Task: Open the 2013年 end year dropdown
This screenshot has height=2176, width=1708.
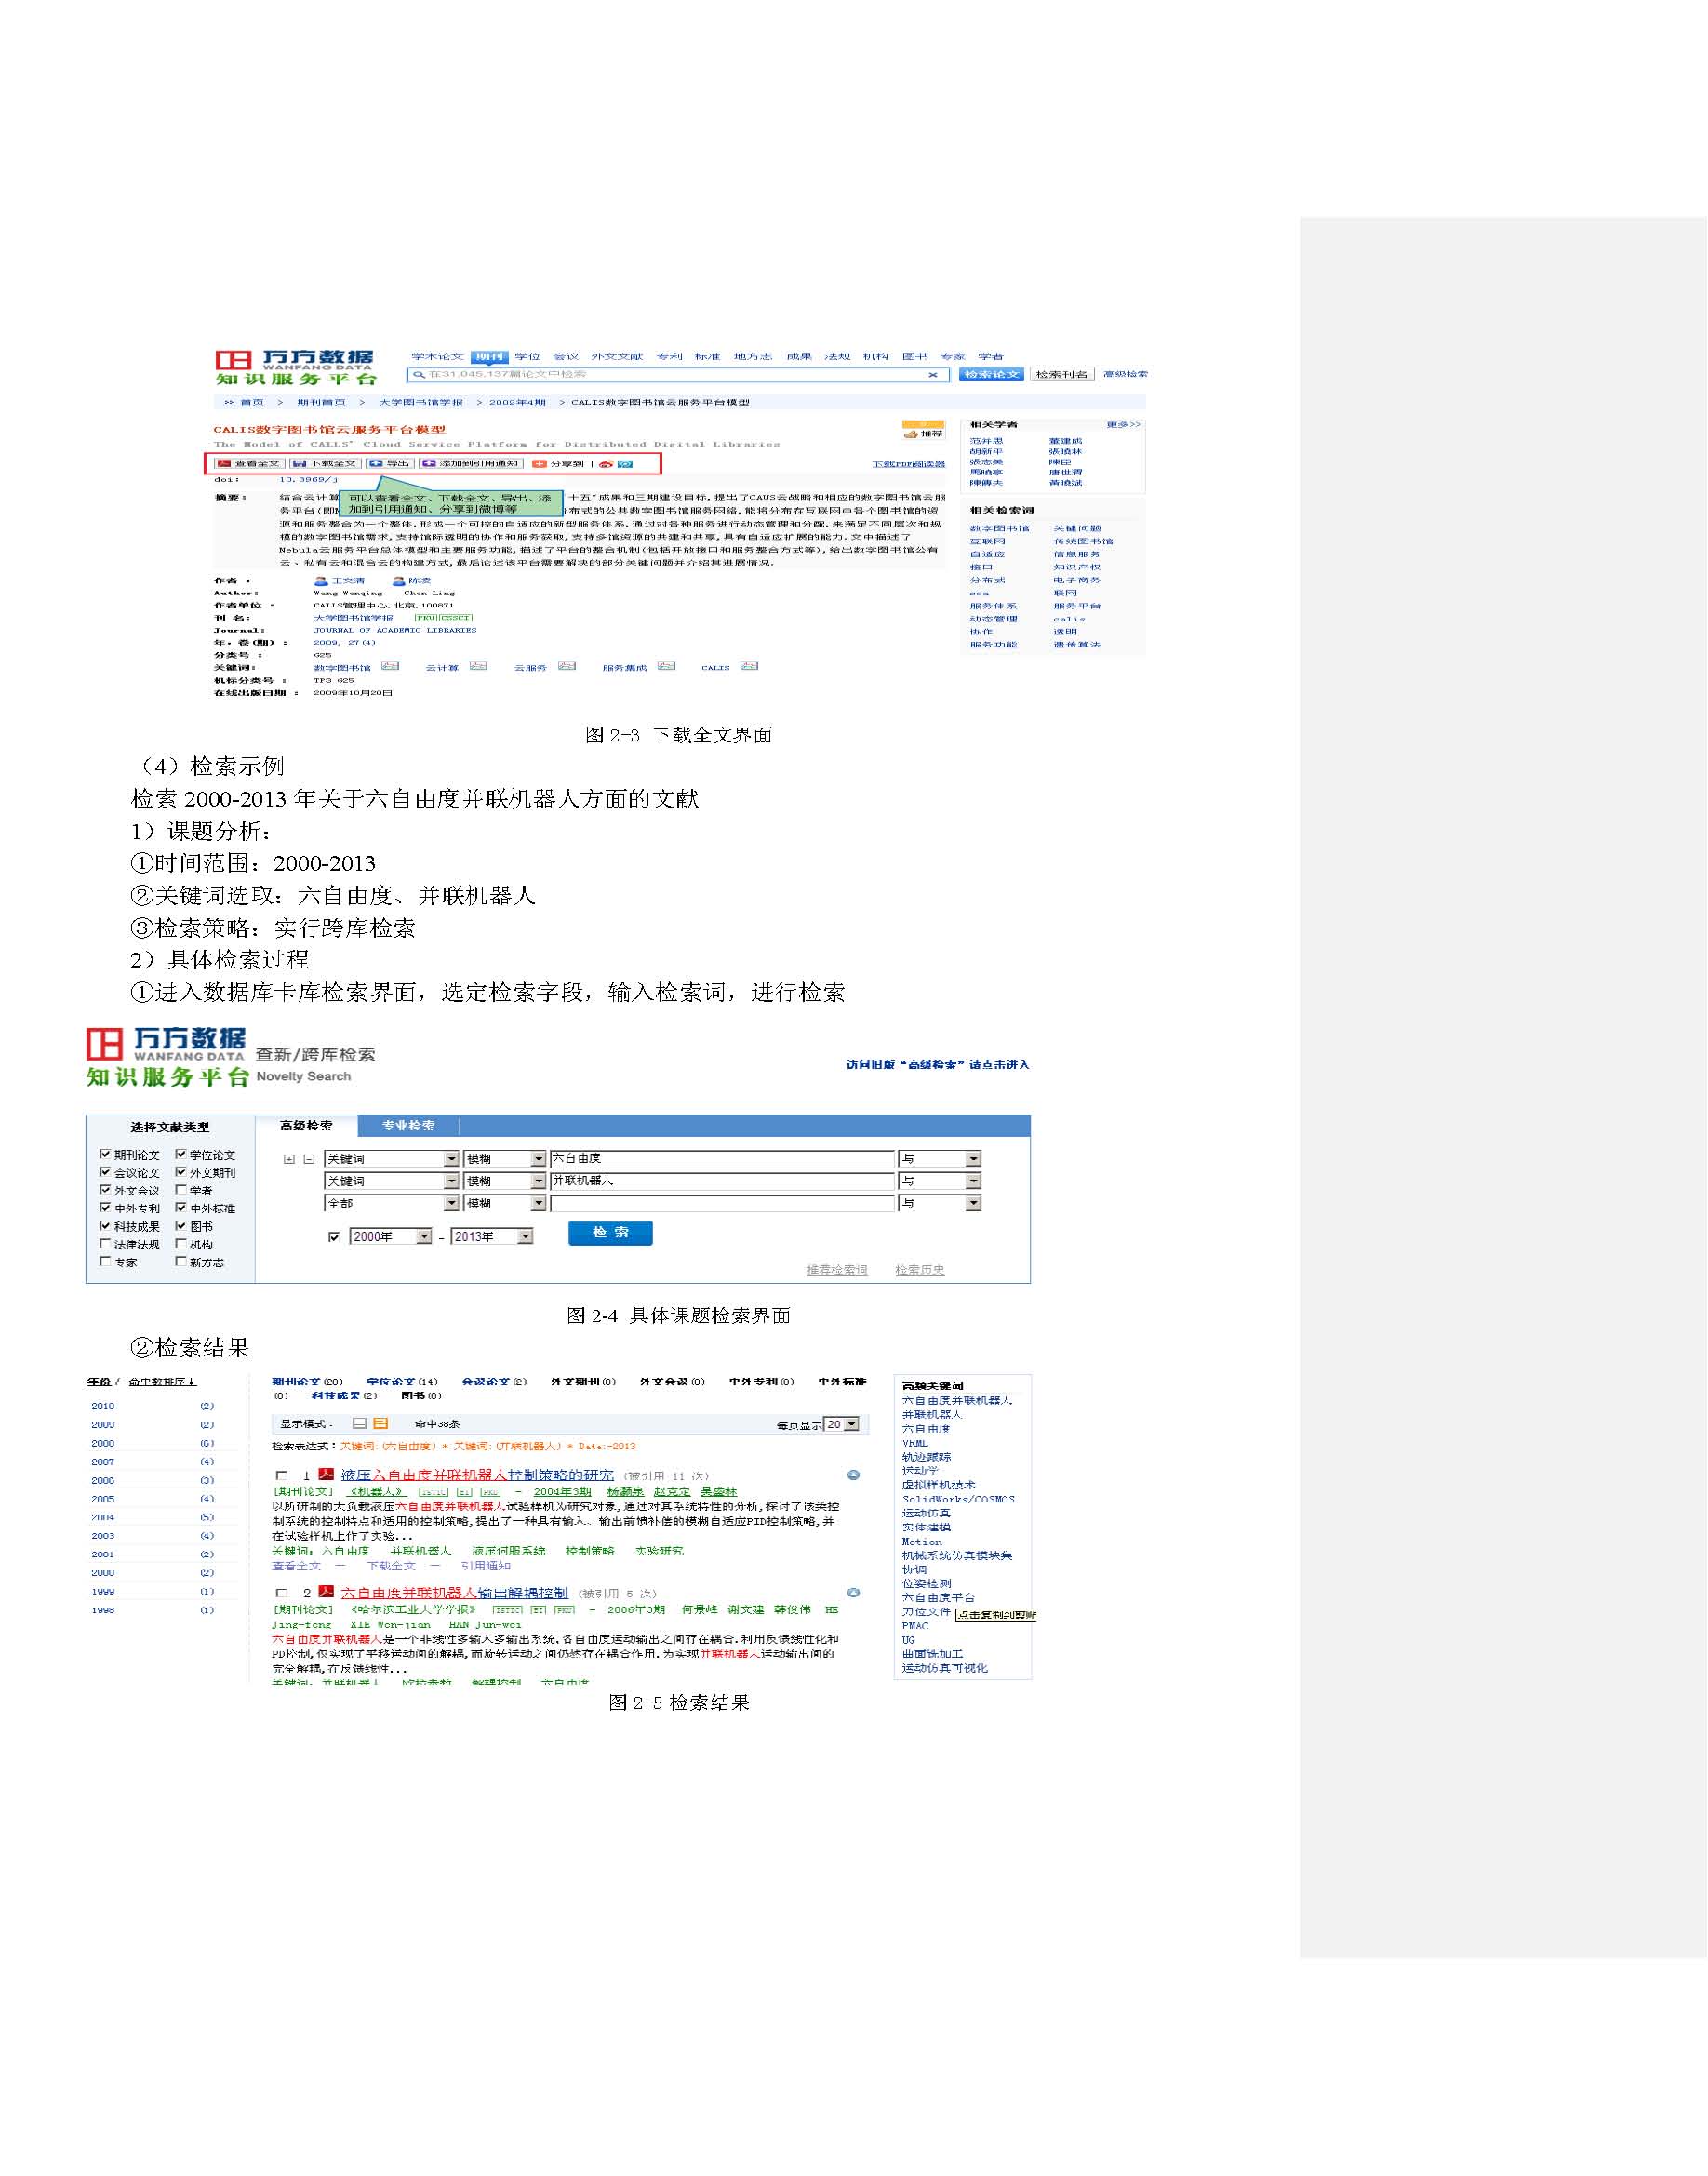Action: [524, 1237]
